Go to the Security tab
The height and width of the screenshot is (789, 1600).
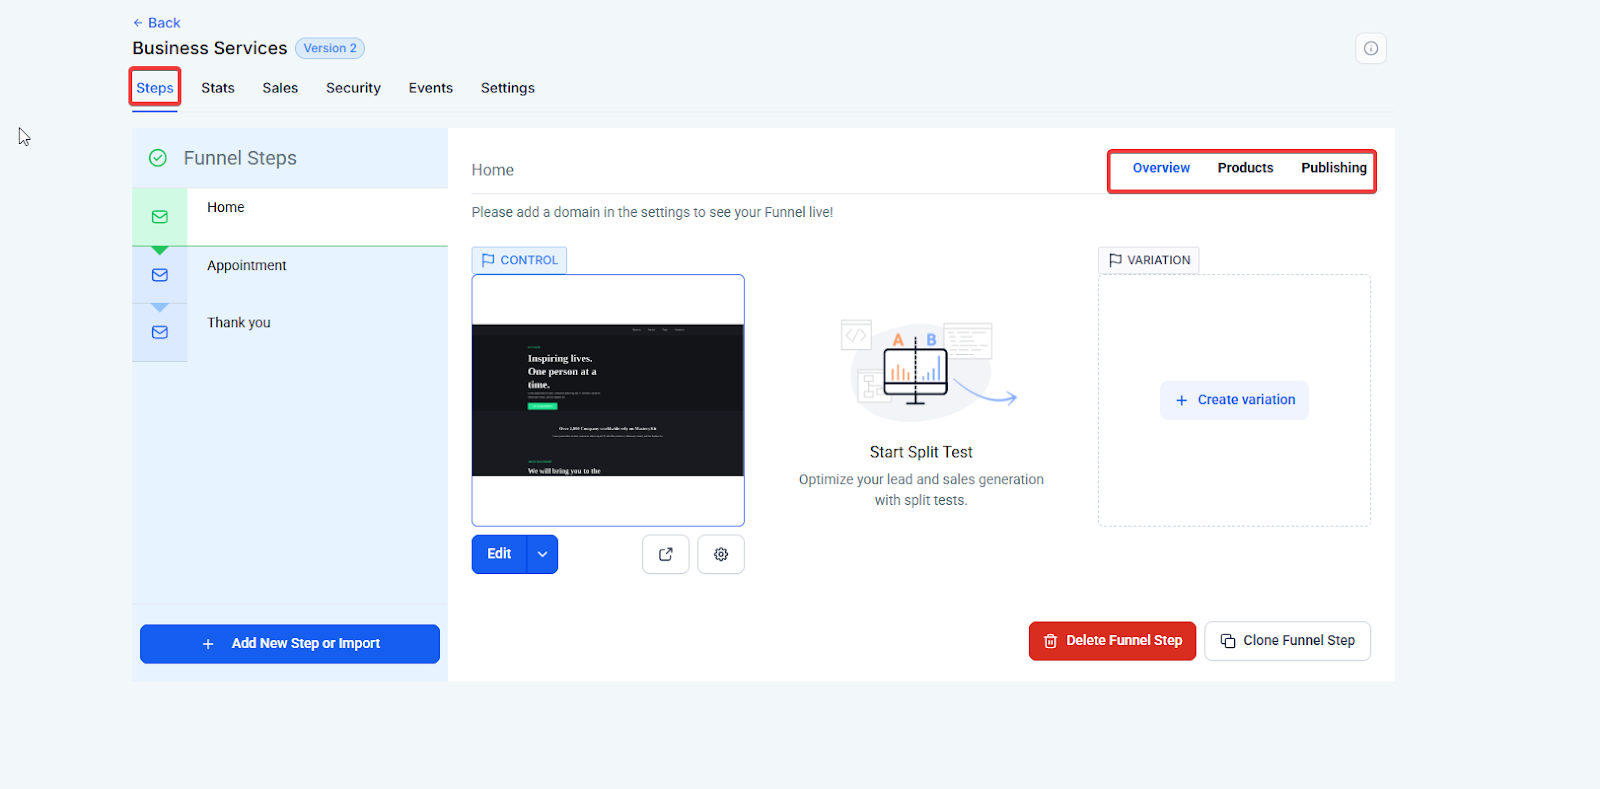[x=353, y=88]
